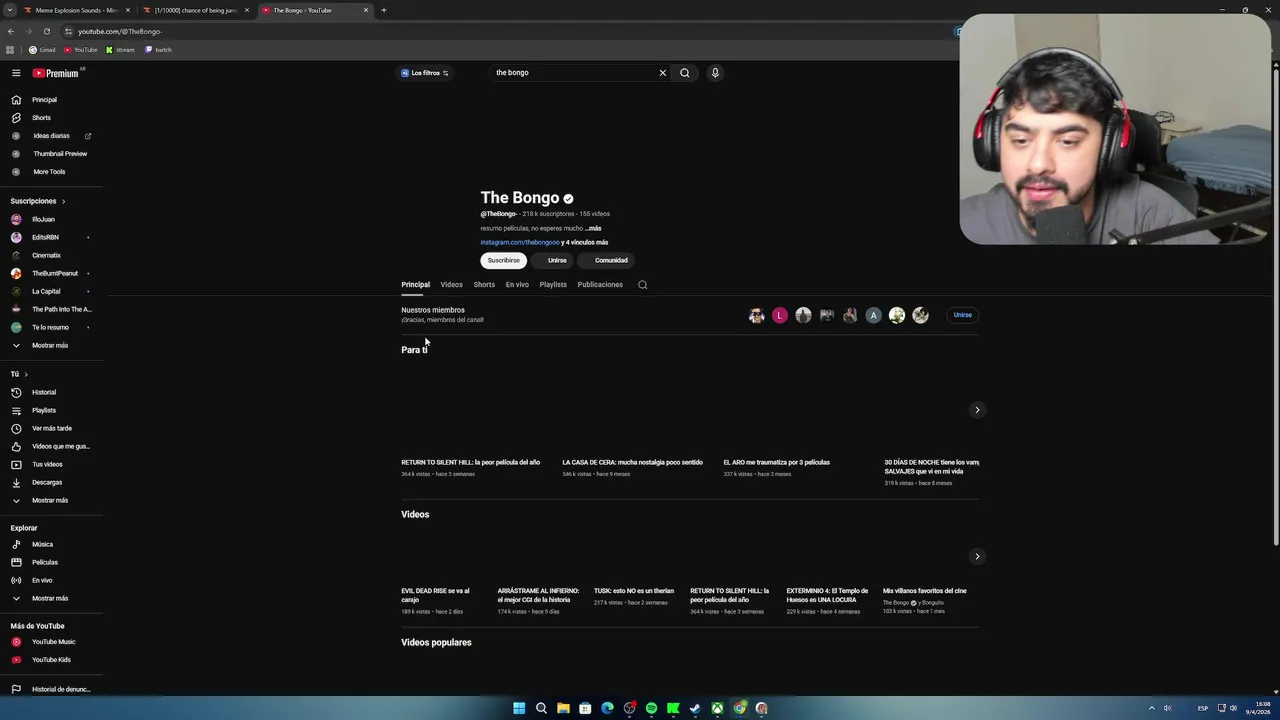Switch to the En vivo channel tab
1280x720 pixels.
[x=517, y=285]
